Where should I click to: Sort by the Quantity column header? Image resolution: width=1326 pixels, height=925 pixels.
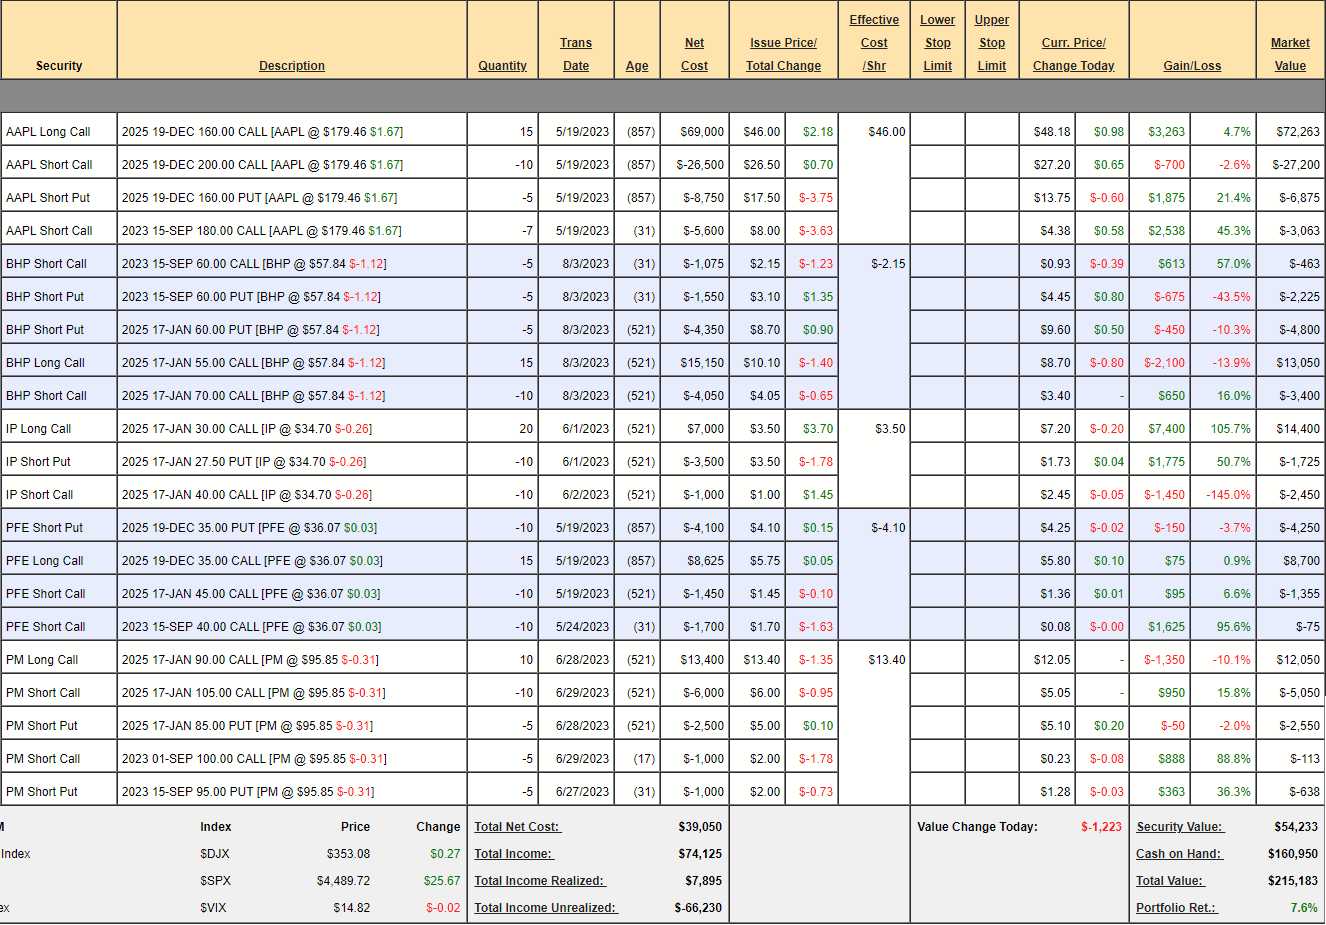coord(502,66)
